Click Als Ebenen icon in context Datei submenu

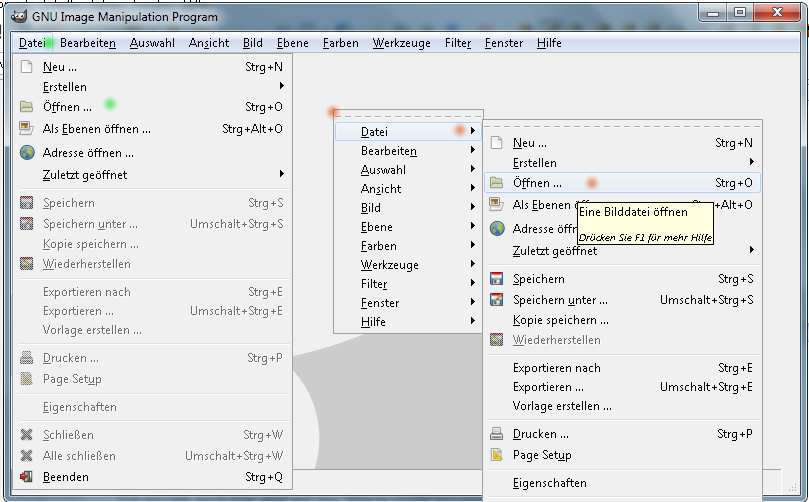(496, 204)
